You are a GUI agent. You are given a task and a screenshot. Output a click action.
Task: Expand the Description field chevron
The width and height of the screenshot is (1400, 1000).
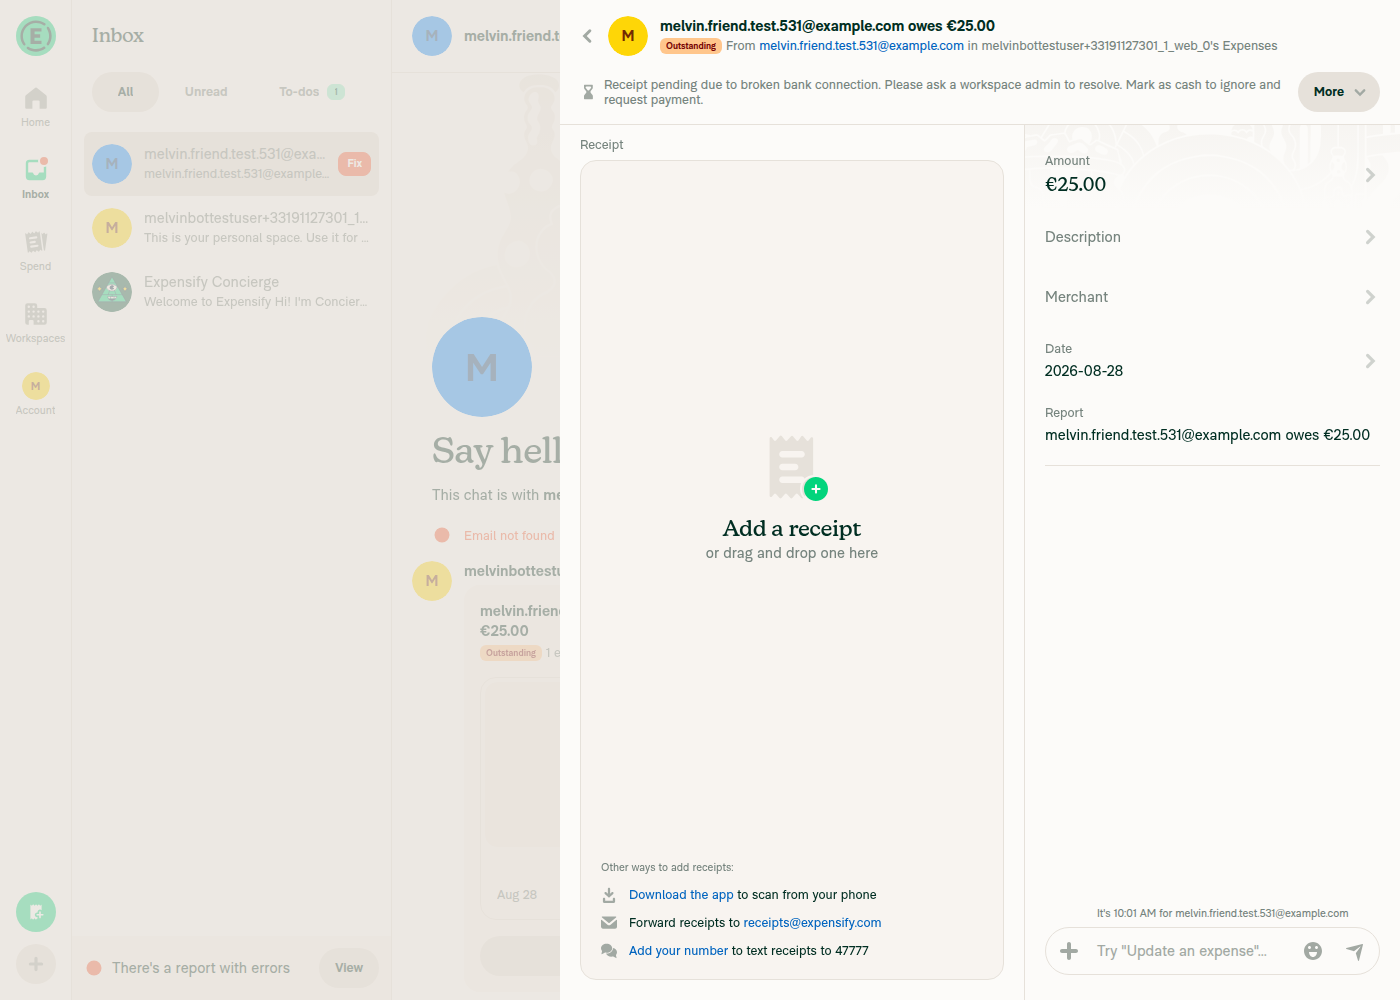click(1370, 237)
